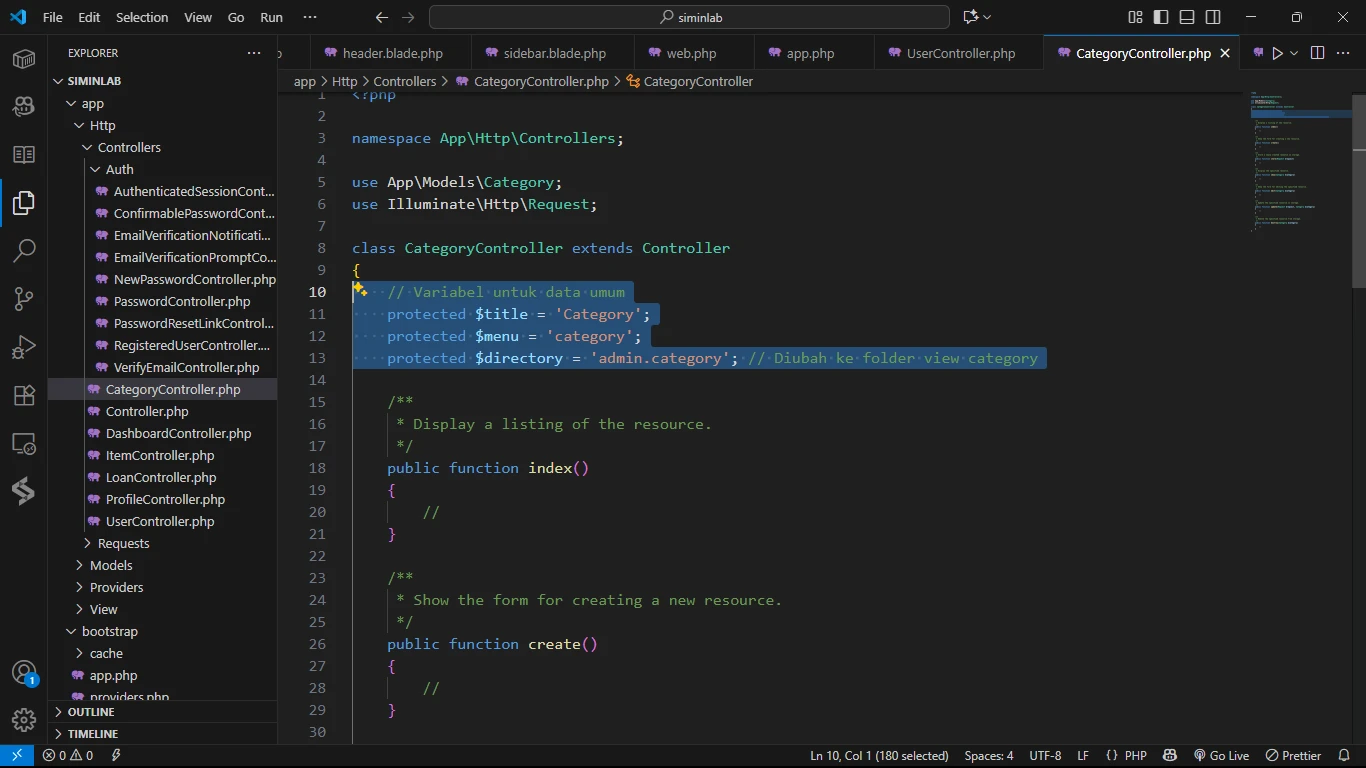Expand the OUTLINE section

[x=91, y=712]
